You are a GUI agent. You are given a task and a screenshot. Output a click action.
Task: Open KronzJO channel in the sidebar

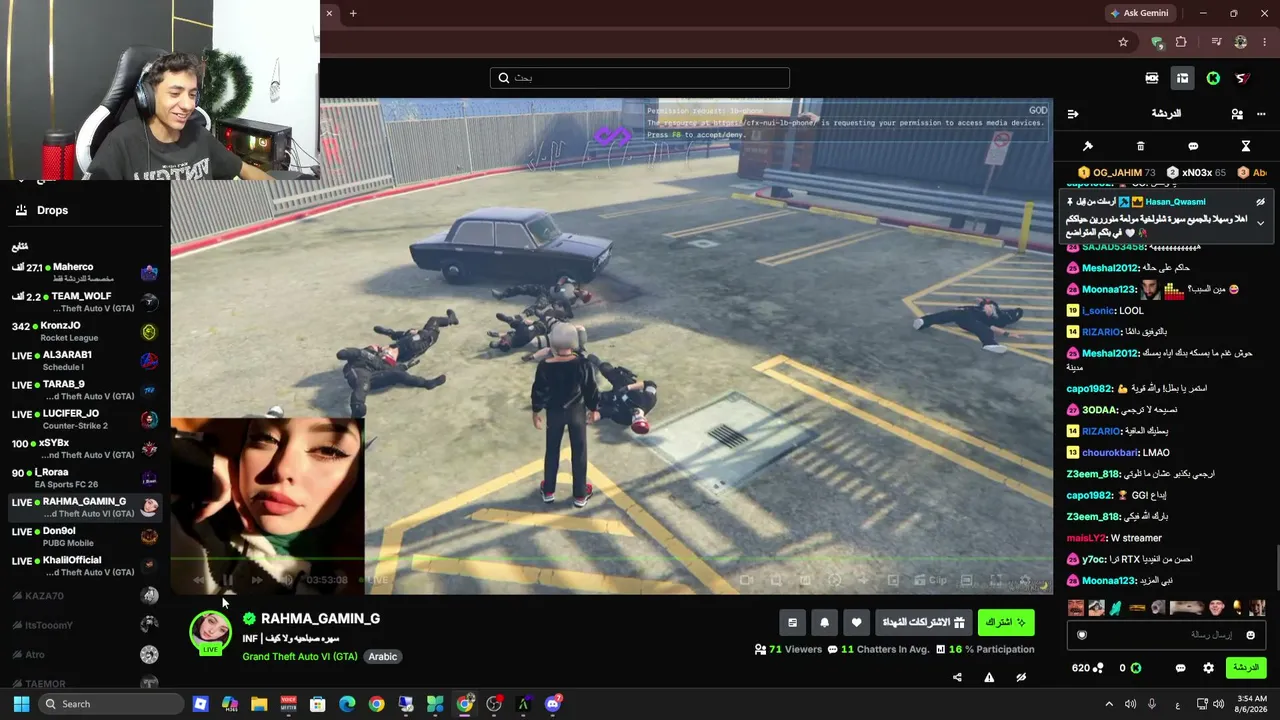tap(84, 331)
